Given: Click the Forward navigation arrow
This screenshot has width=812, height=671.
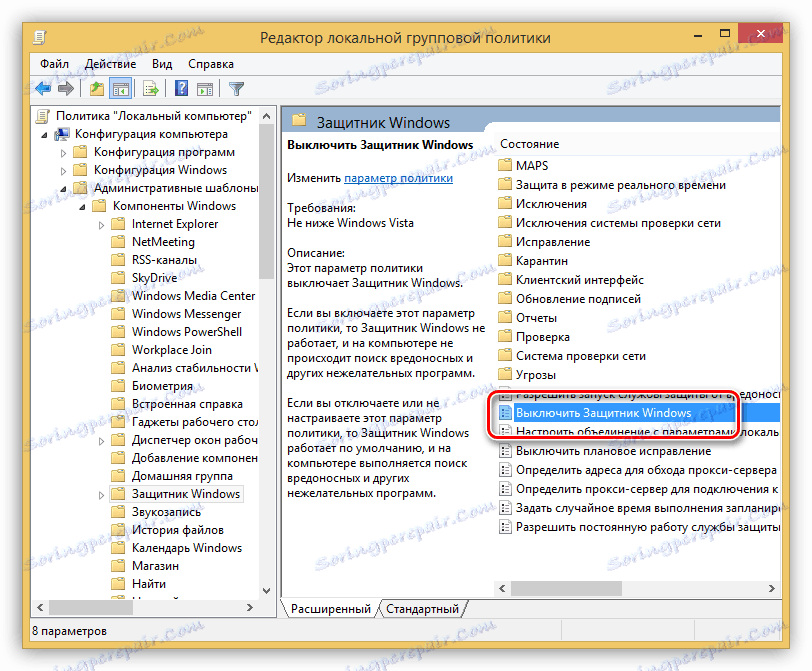Looking at the screenshot, I should 65,88.
